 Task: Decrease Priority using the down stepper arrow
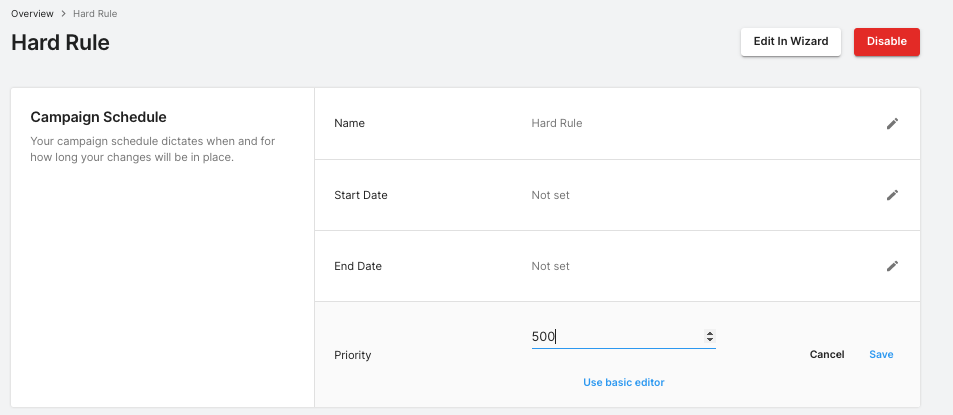pyautogui.click(x=709, y=340)
